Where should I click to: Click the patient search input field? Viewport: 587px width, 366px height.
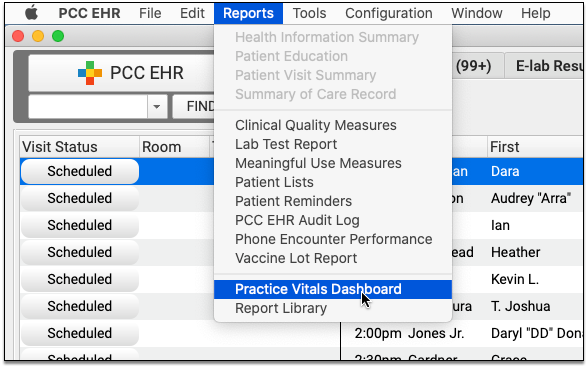point(88,107)
